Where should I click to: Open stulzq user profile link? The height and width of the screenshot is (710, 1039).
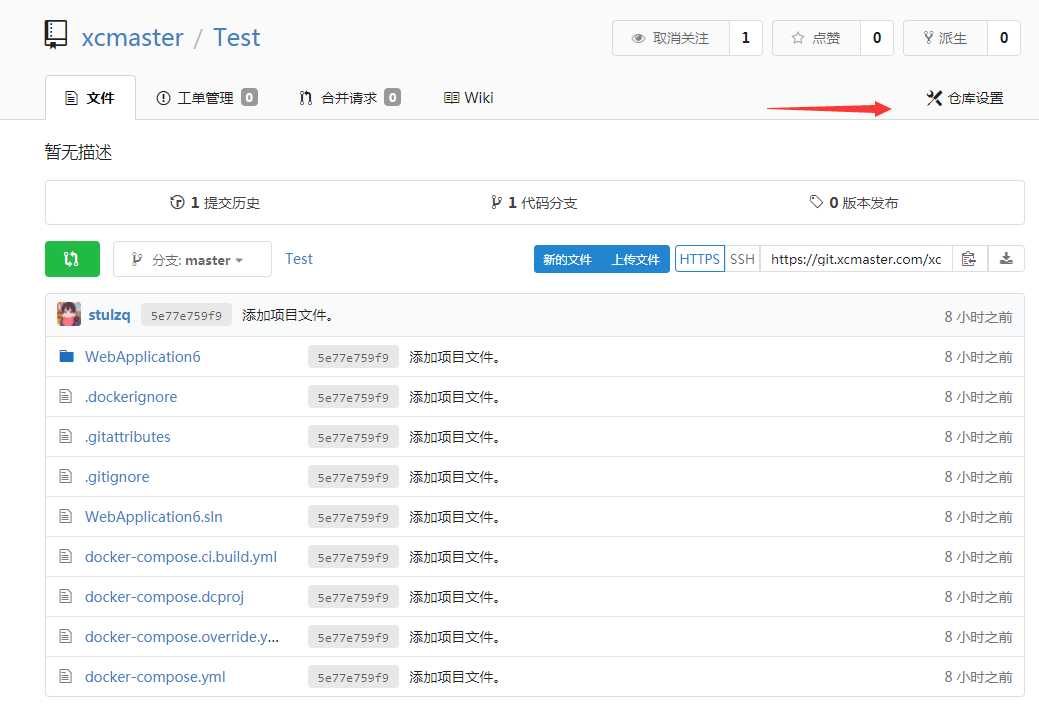109,315
